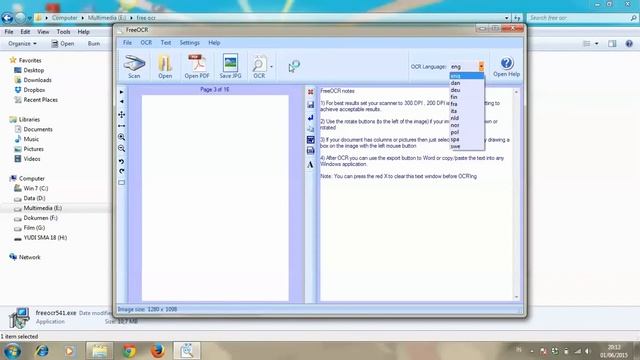640x360 pixels.
Task: Open Documents library in Explorer sidebar
Action: pyautogui.click(x=33, y=129)
